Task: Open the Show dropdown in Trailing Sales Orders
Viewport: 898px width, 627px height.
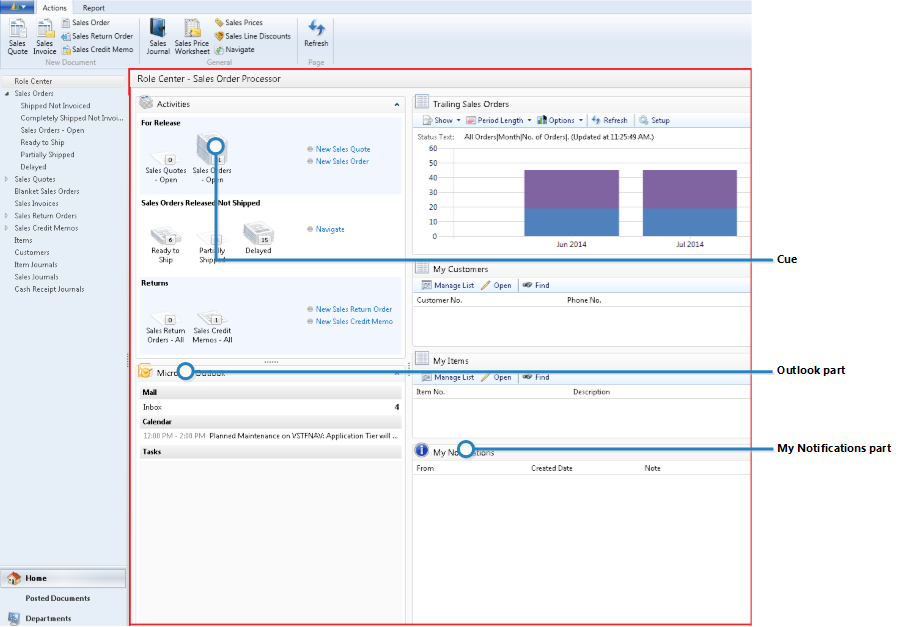Action: tap(443, 119)
